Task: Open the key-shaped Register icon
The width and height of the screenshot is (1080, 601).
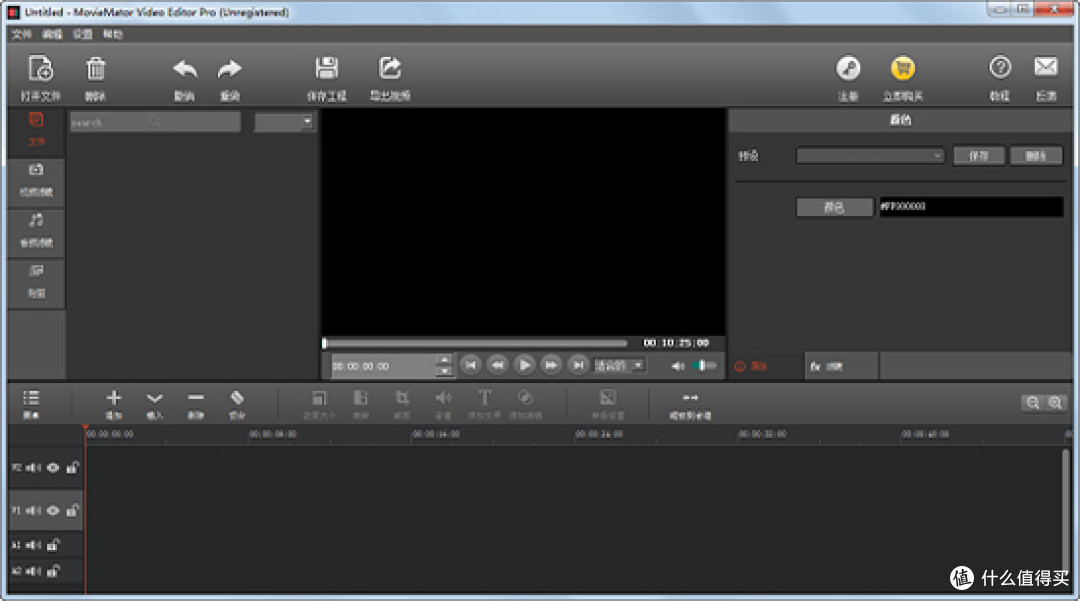Action: coord(848,69)
